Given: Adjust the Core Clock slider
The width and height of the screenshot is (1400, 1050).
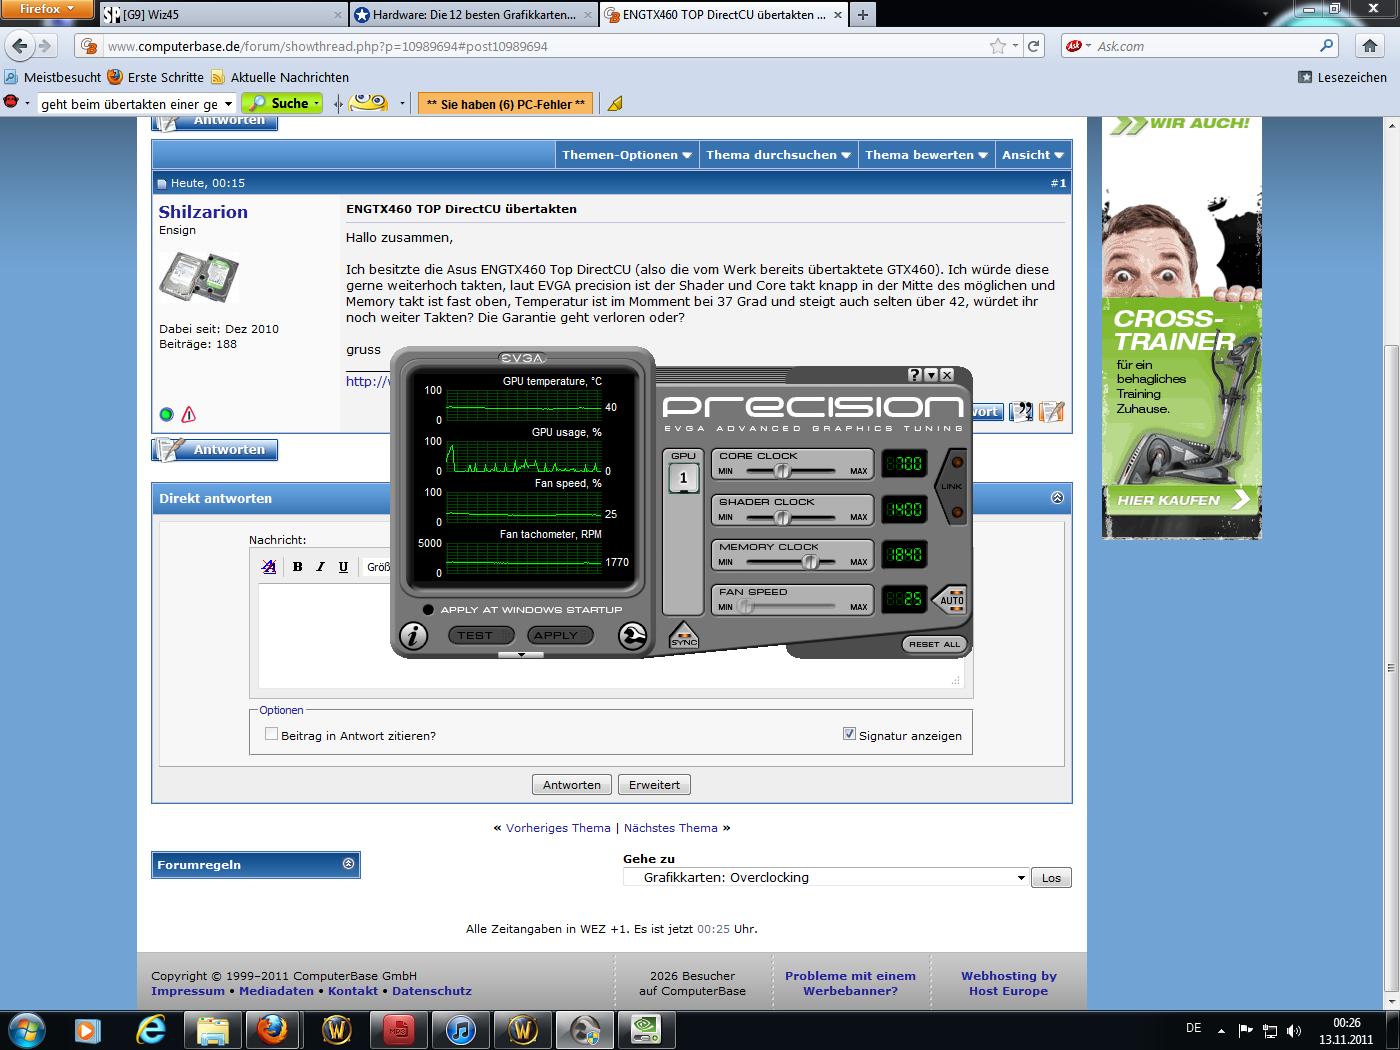Looking at the screenshot, I should (x=783, y=471).
